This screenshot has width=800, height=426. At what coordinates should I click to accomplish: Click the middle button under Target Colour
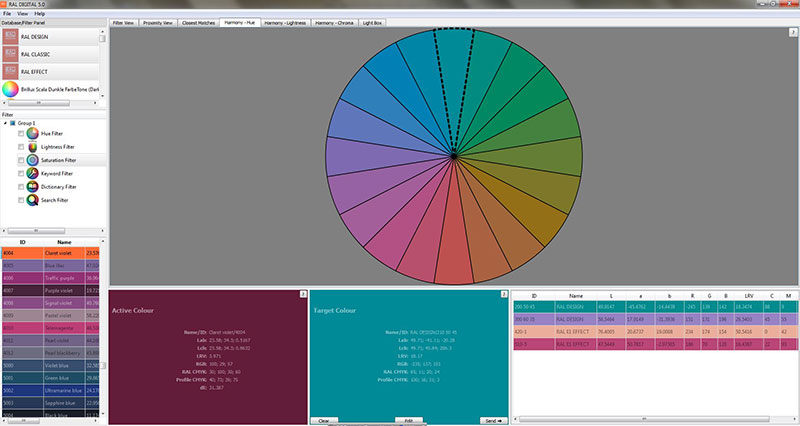(409, 421)
